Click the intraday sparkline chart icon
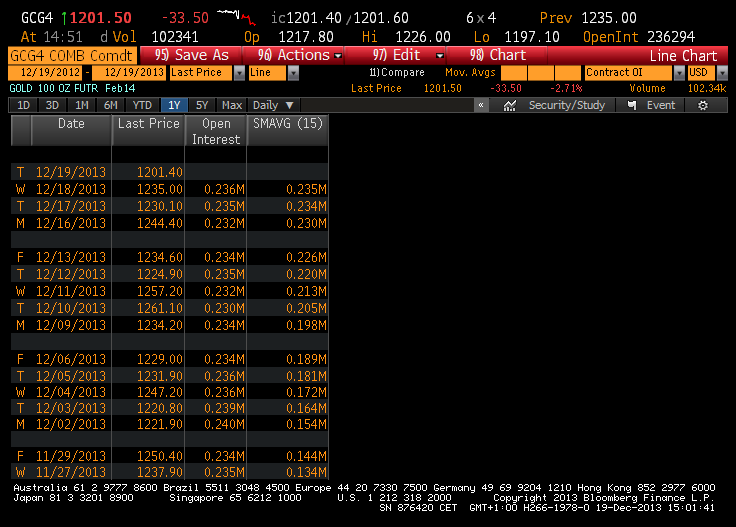 (237, 17)
